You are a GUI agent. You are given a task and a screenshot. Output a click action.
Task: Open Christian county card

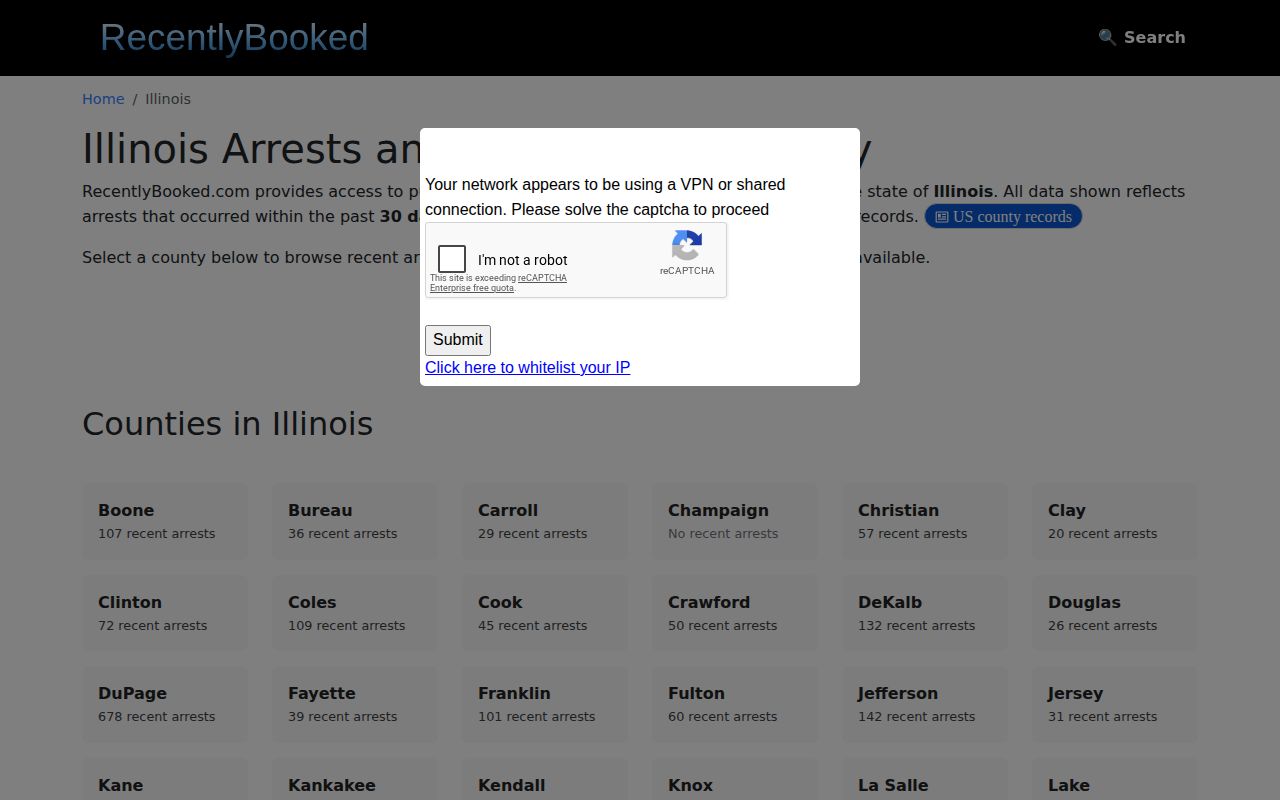(x=925, y=521)
